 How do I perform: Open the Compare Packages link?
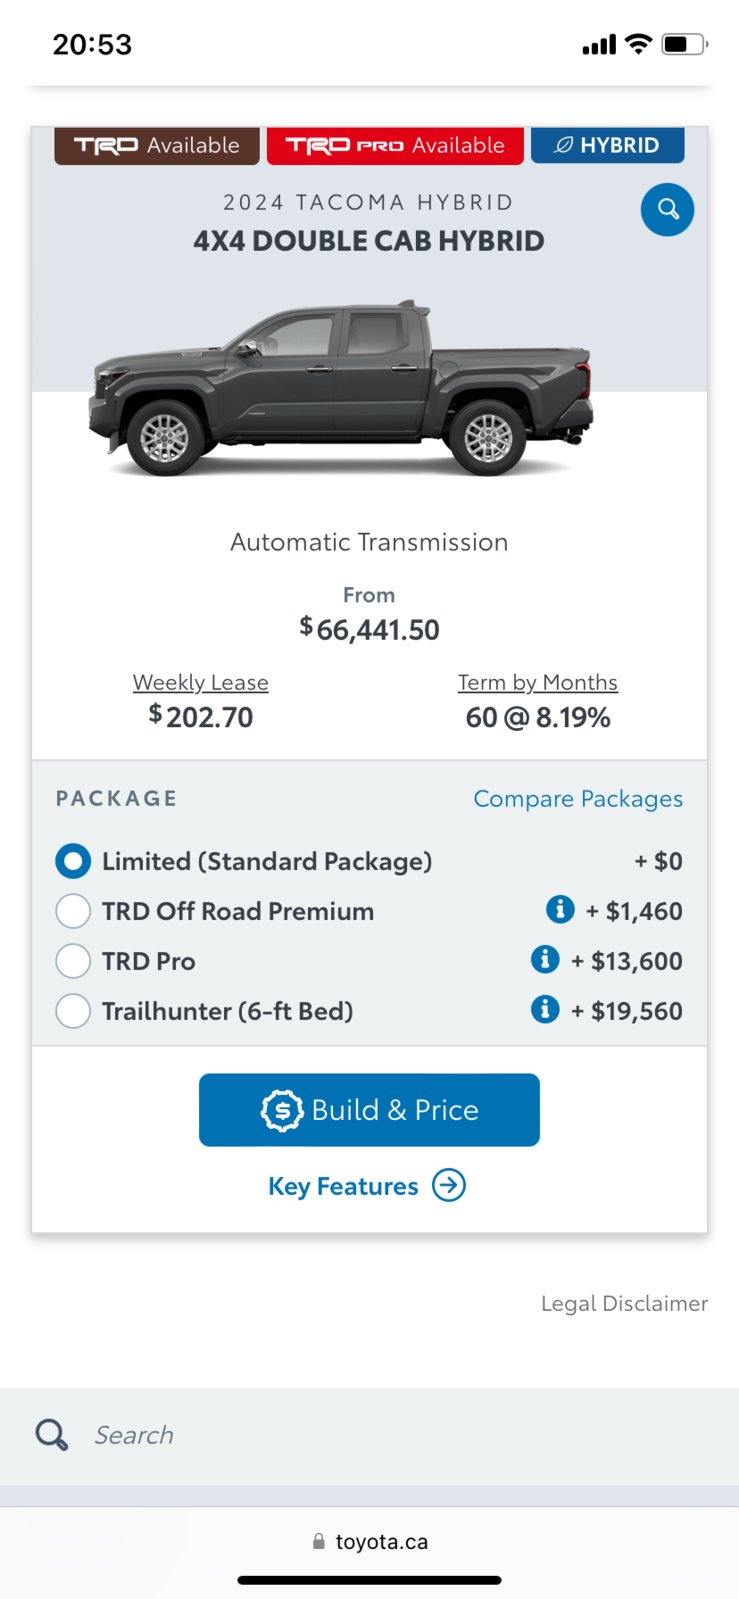point(578,799)
